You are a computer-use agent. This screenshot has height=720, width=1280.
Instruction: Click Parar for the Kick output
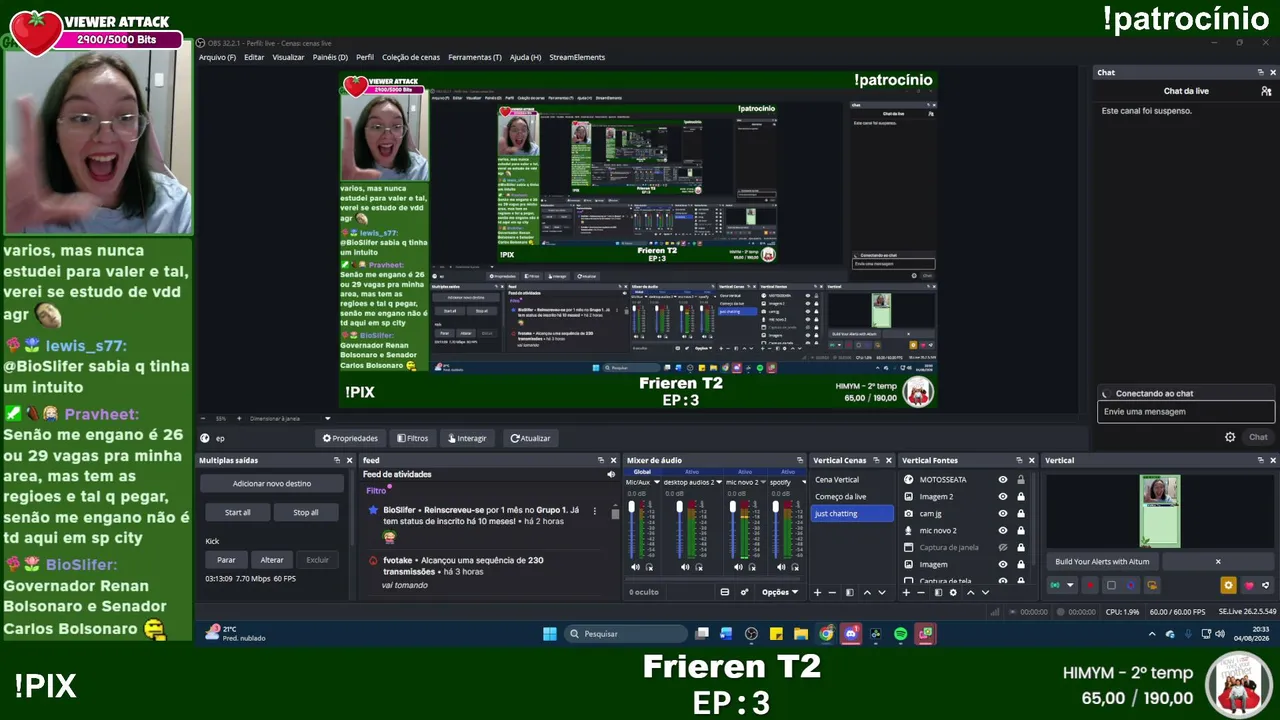tap(227, 560)
